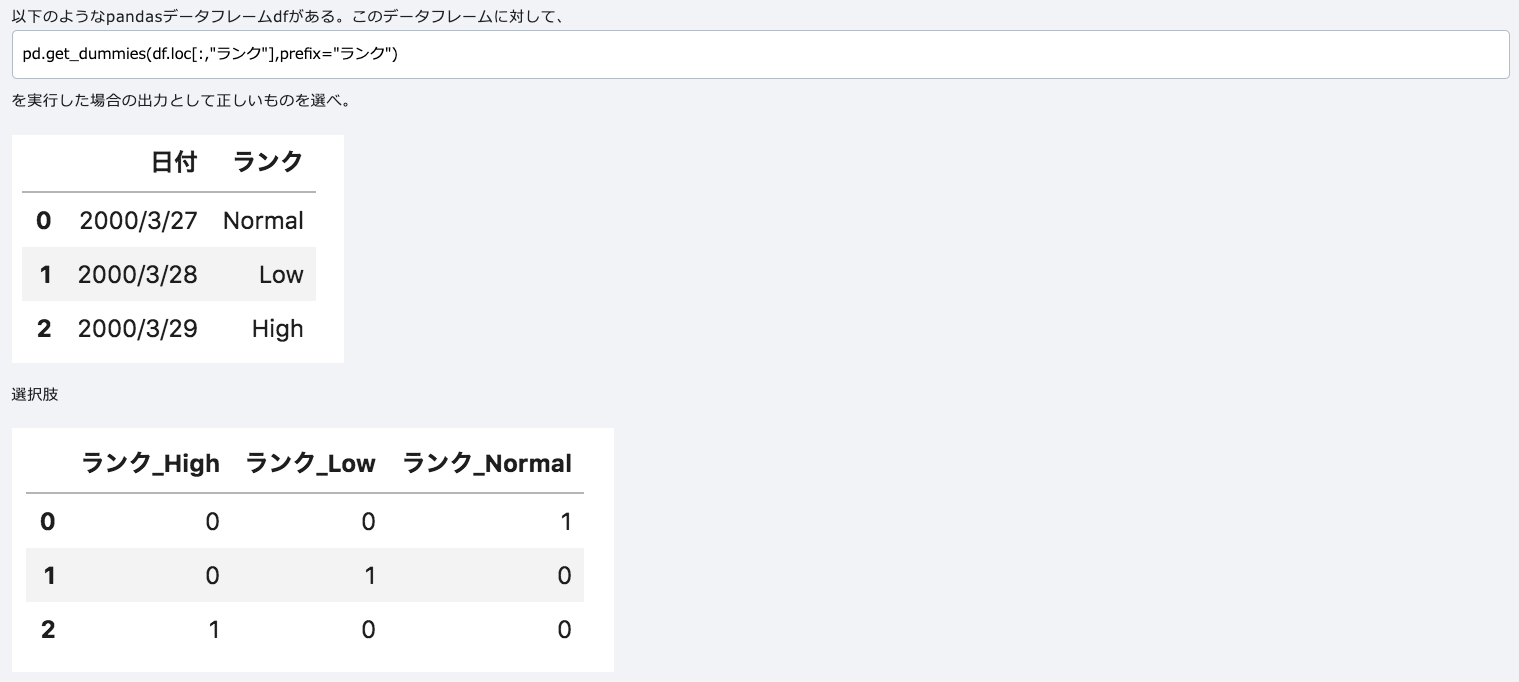Click the High rank cell

(277, 329)
